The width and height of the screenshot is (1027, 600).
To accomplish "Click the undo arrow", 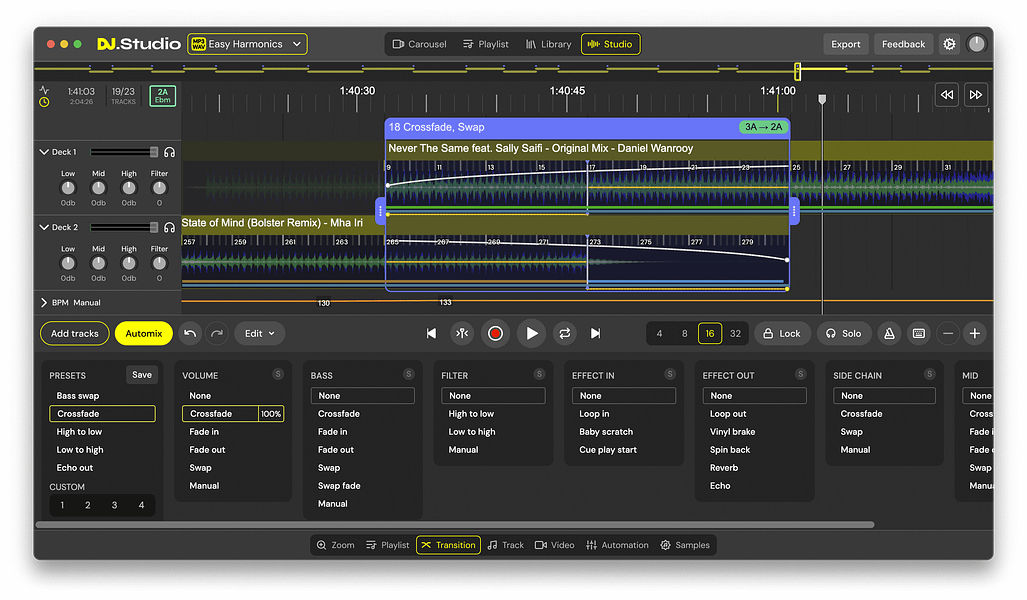I will click(191, 333).
